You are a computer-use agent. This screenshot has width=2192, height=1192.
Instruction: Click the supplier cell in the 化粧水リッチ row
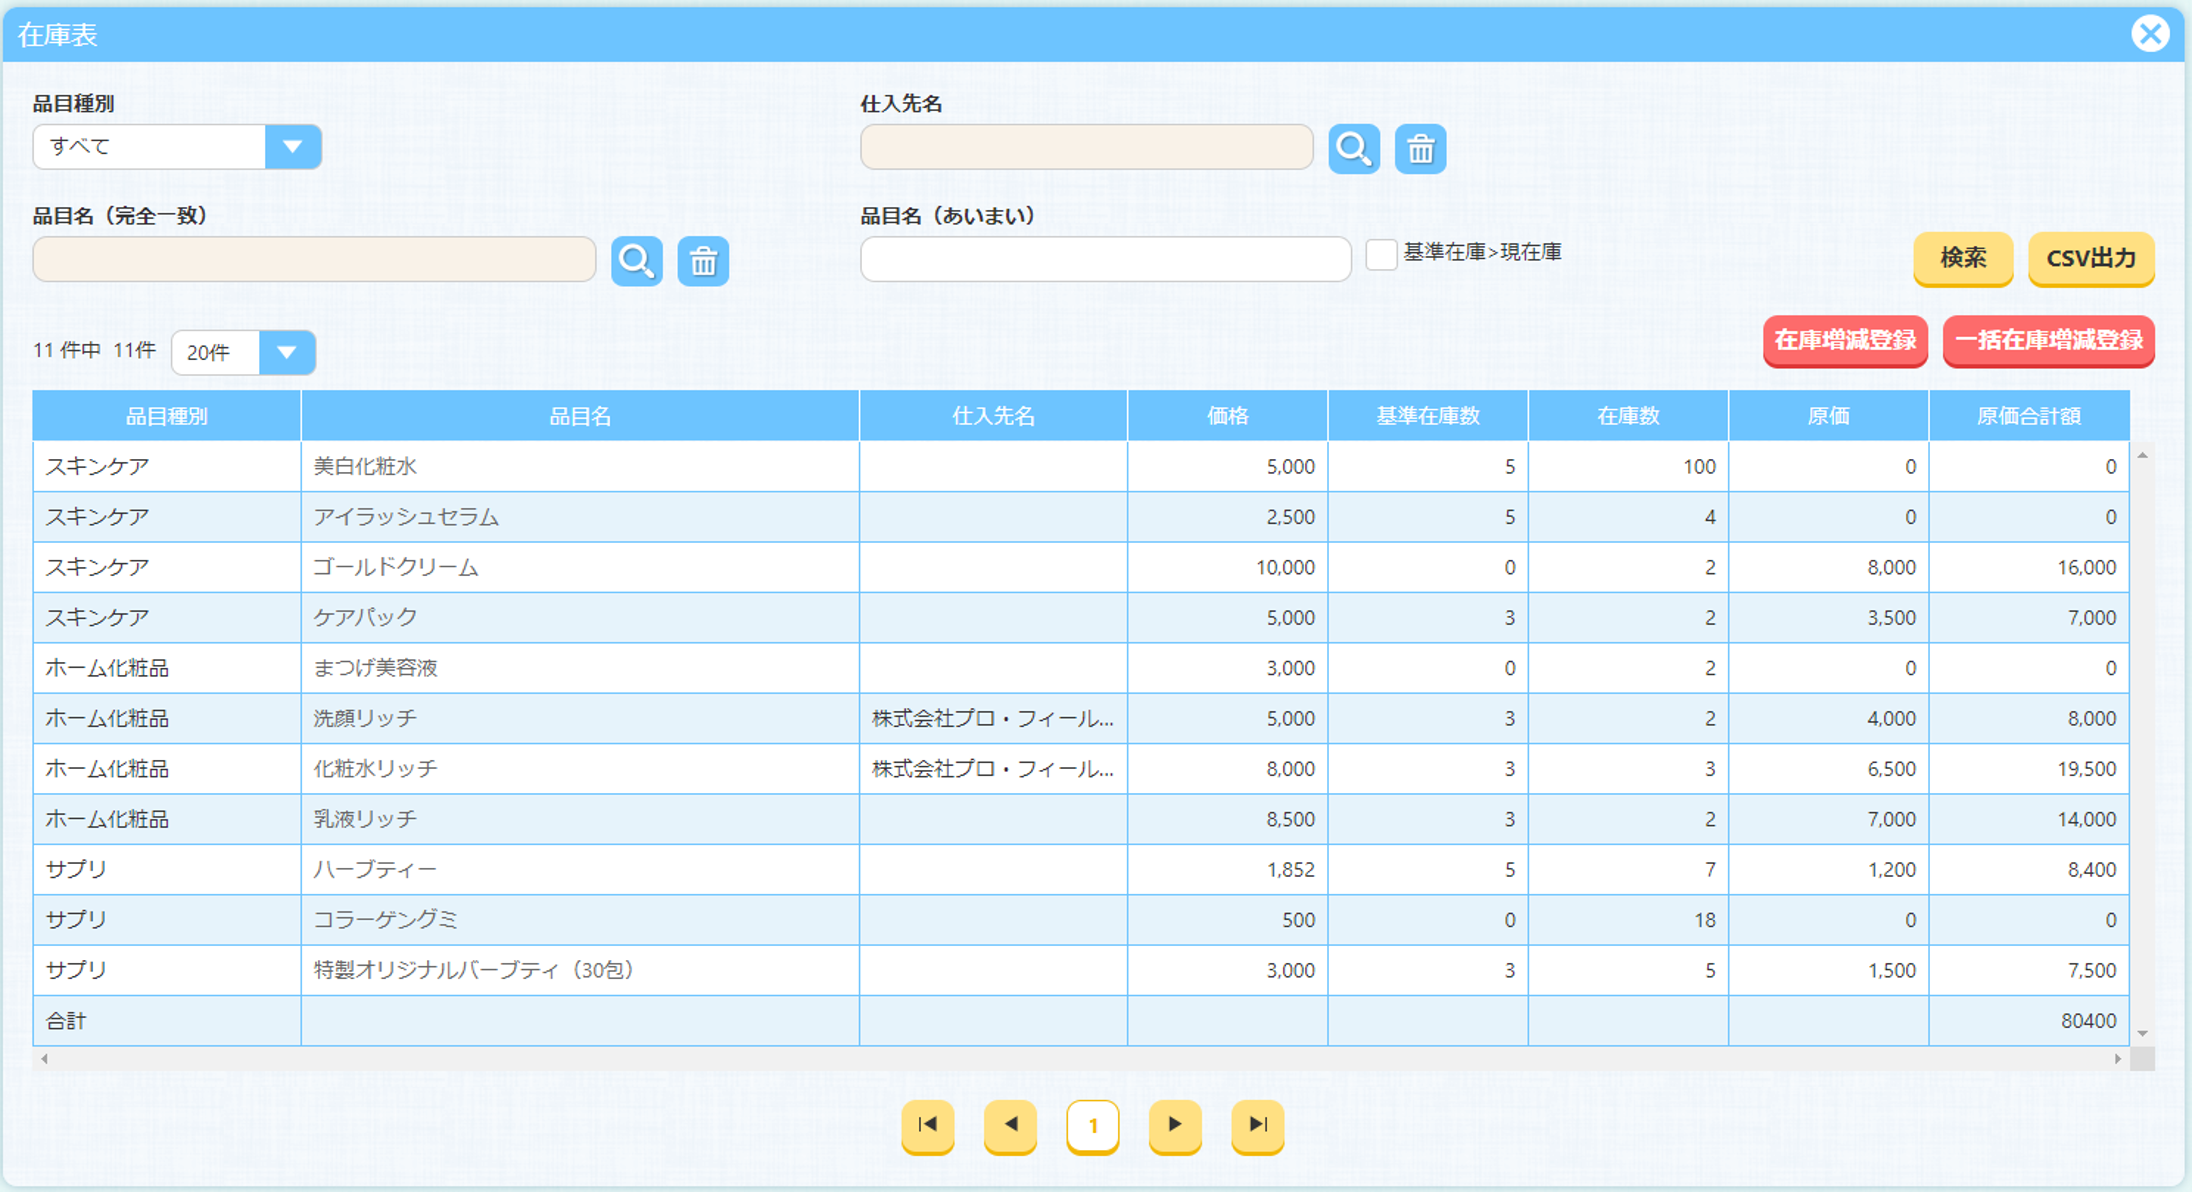(x=993, y=768)
